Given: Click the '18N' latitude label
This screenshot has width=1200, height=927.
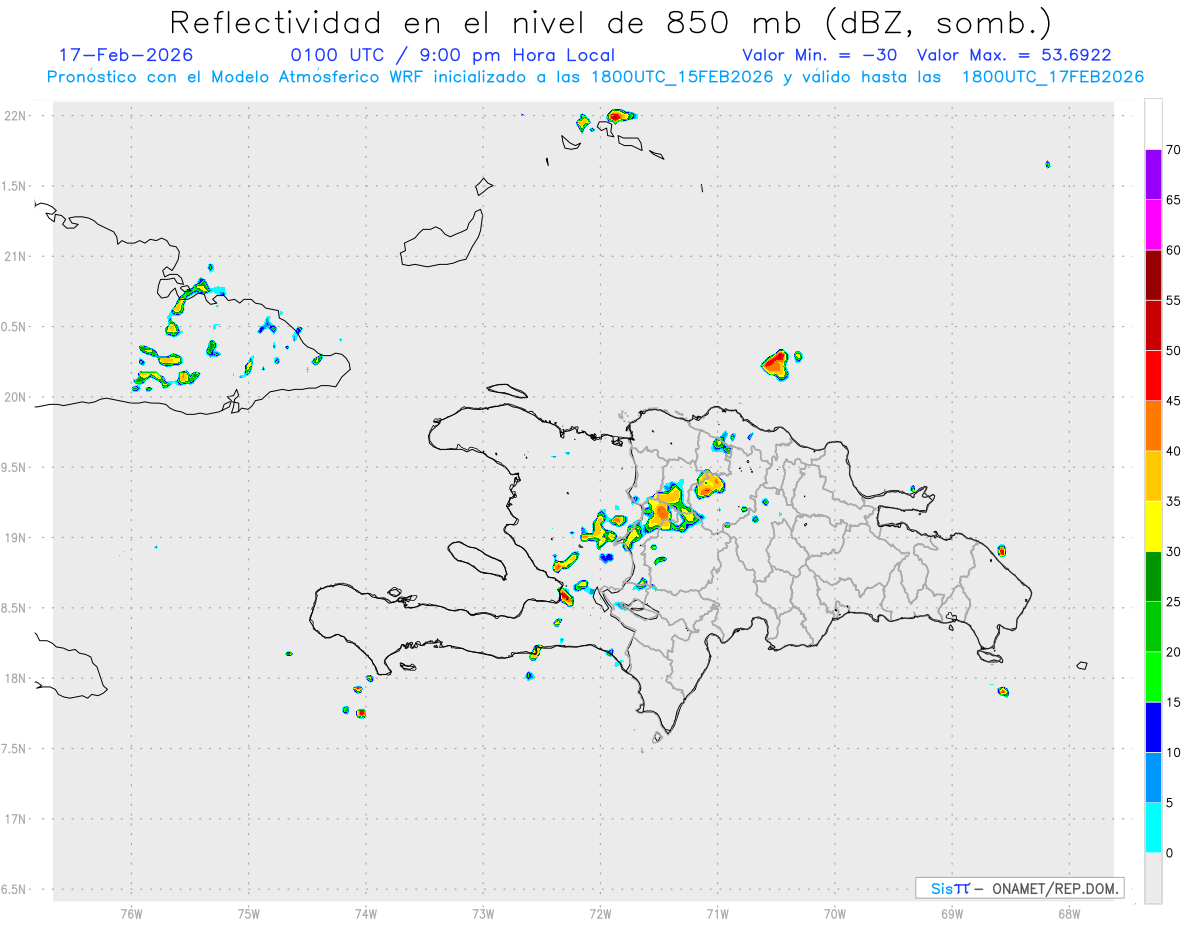Looking at the screenshot, I should point(15,678).
